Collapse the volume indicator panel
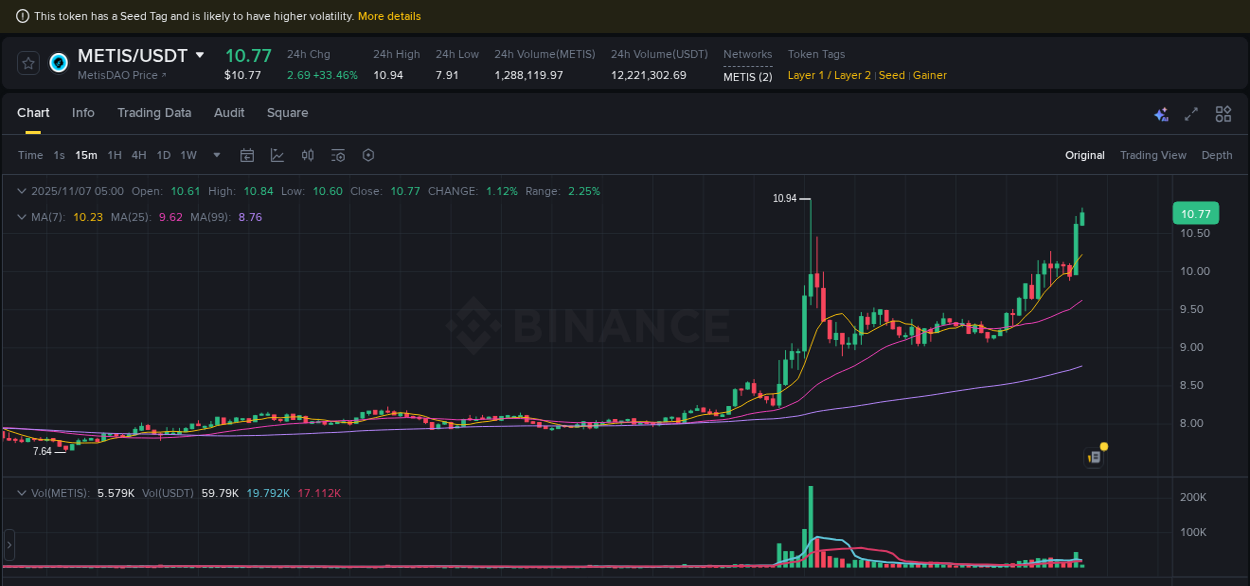This screenshot has width=1250, height=586. 21,492
